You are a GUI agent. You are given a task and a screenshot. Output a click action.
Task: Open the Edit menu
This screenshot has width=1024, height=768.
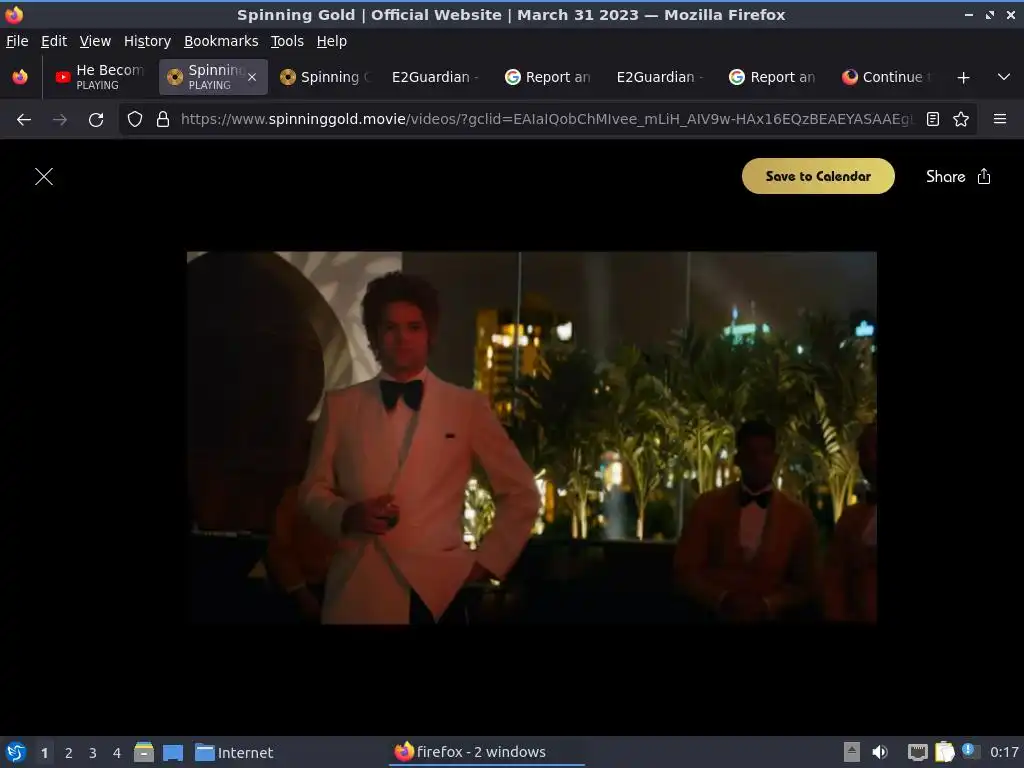54,41
